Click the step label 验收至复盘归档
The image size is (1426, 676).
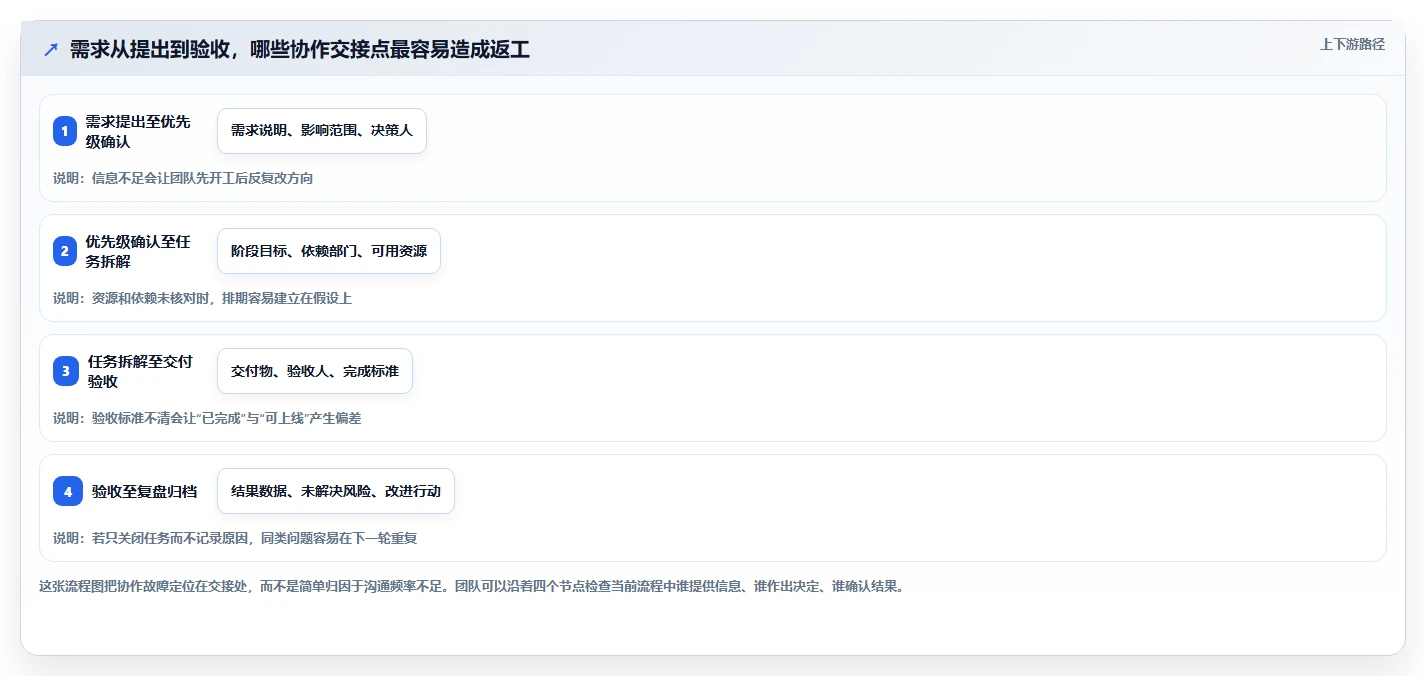click(x=144, y=491)
